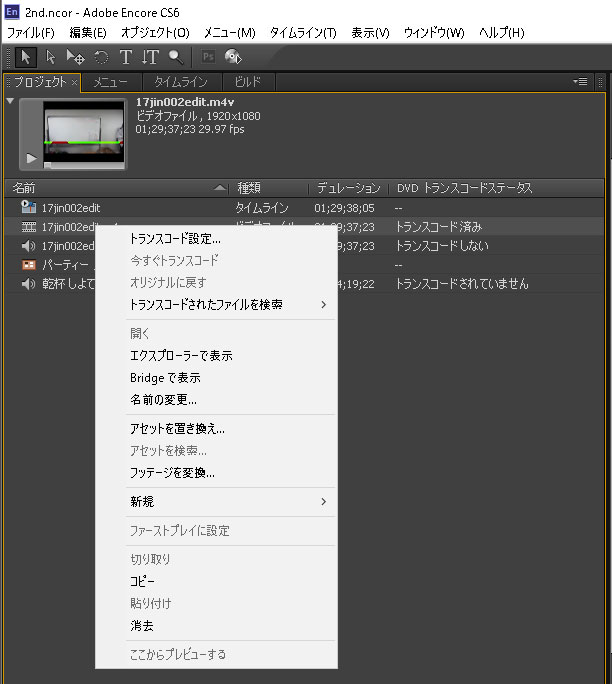Screen dimensions: 612x684
Task: Click the Preview disc icon
Action: [x=233, y=57]
